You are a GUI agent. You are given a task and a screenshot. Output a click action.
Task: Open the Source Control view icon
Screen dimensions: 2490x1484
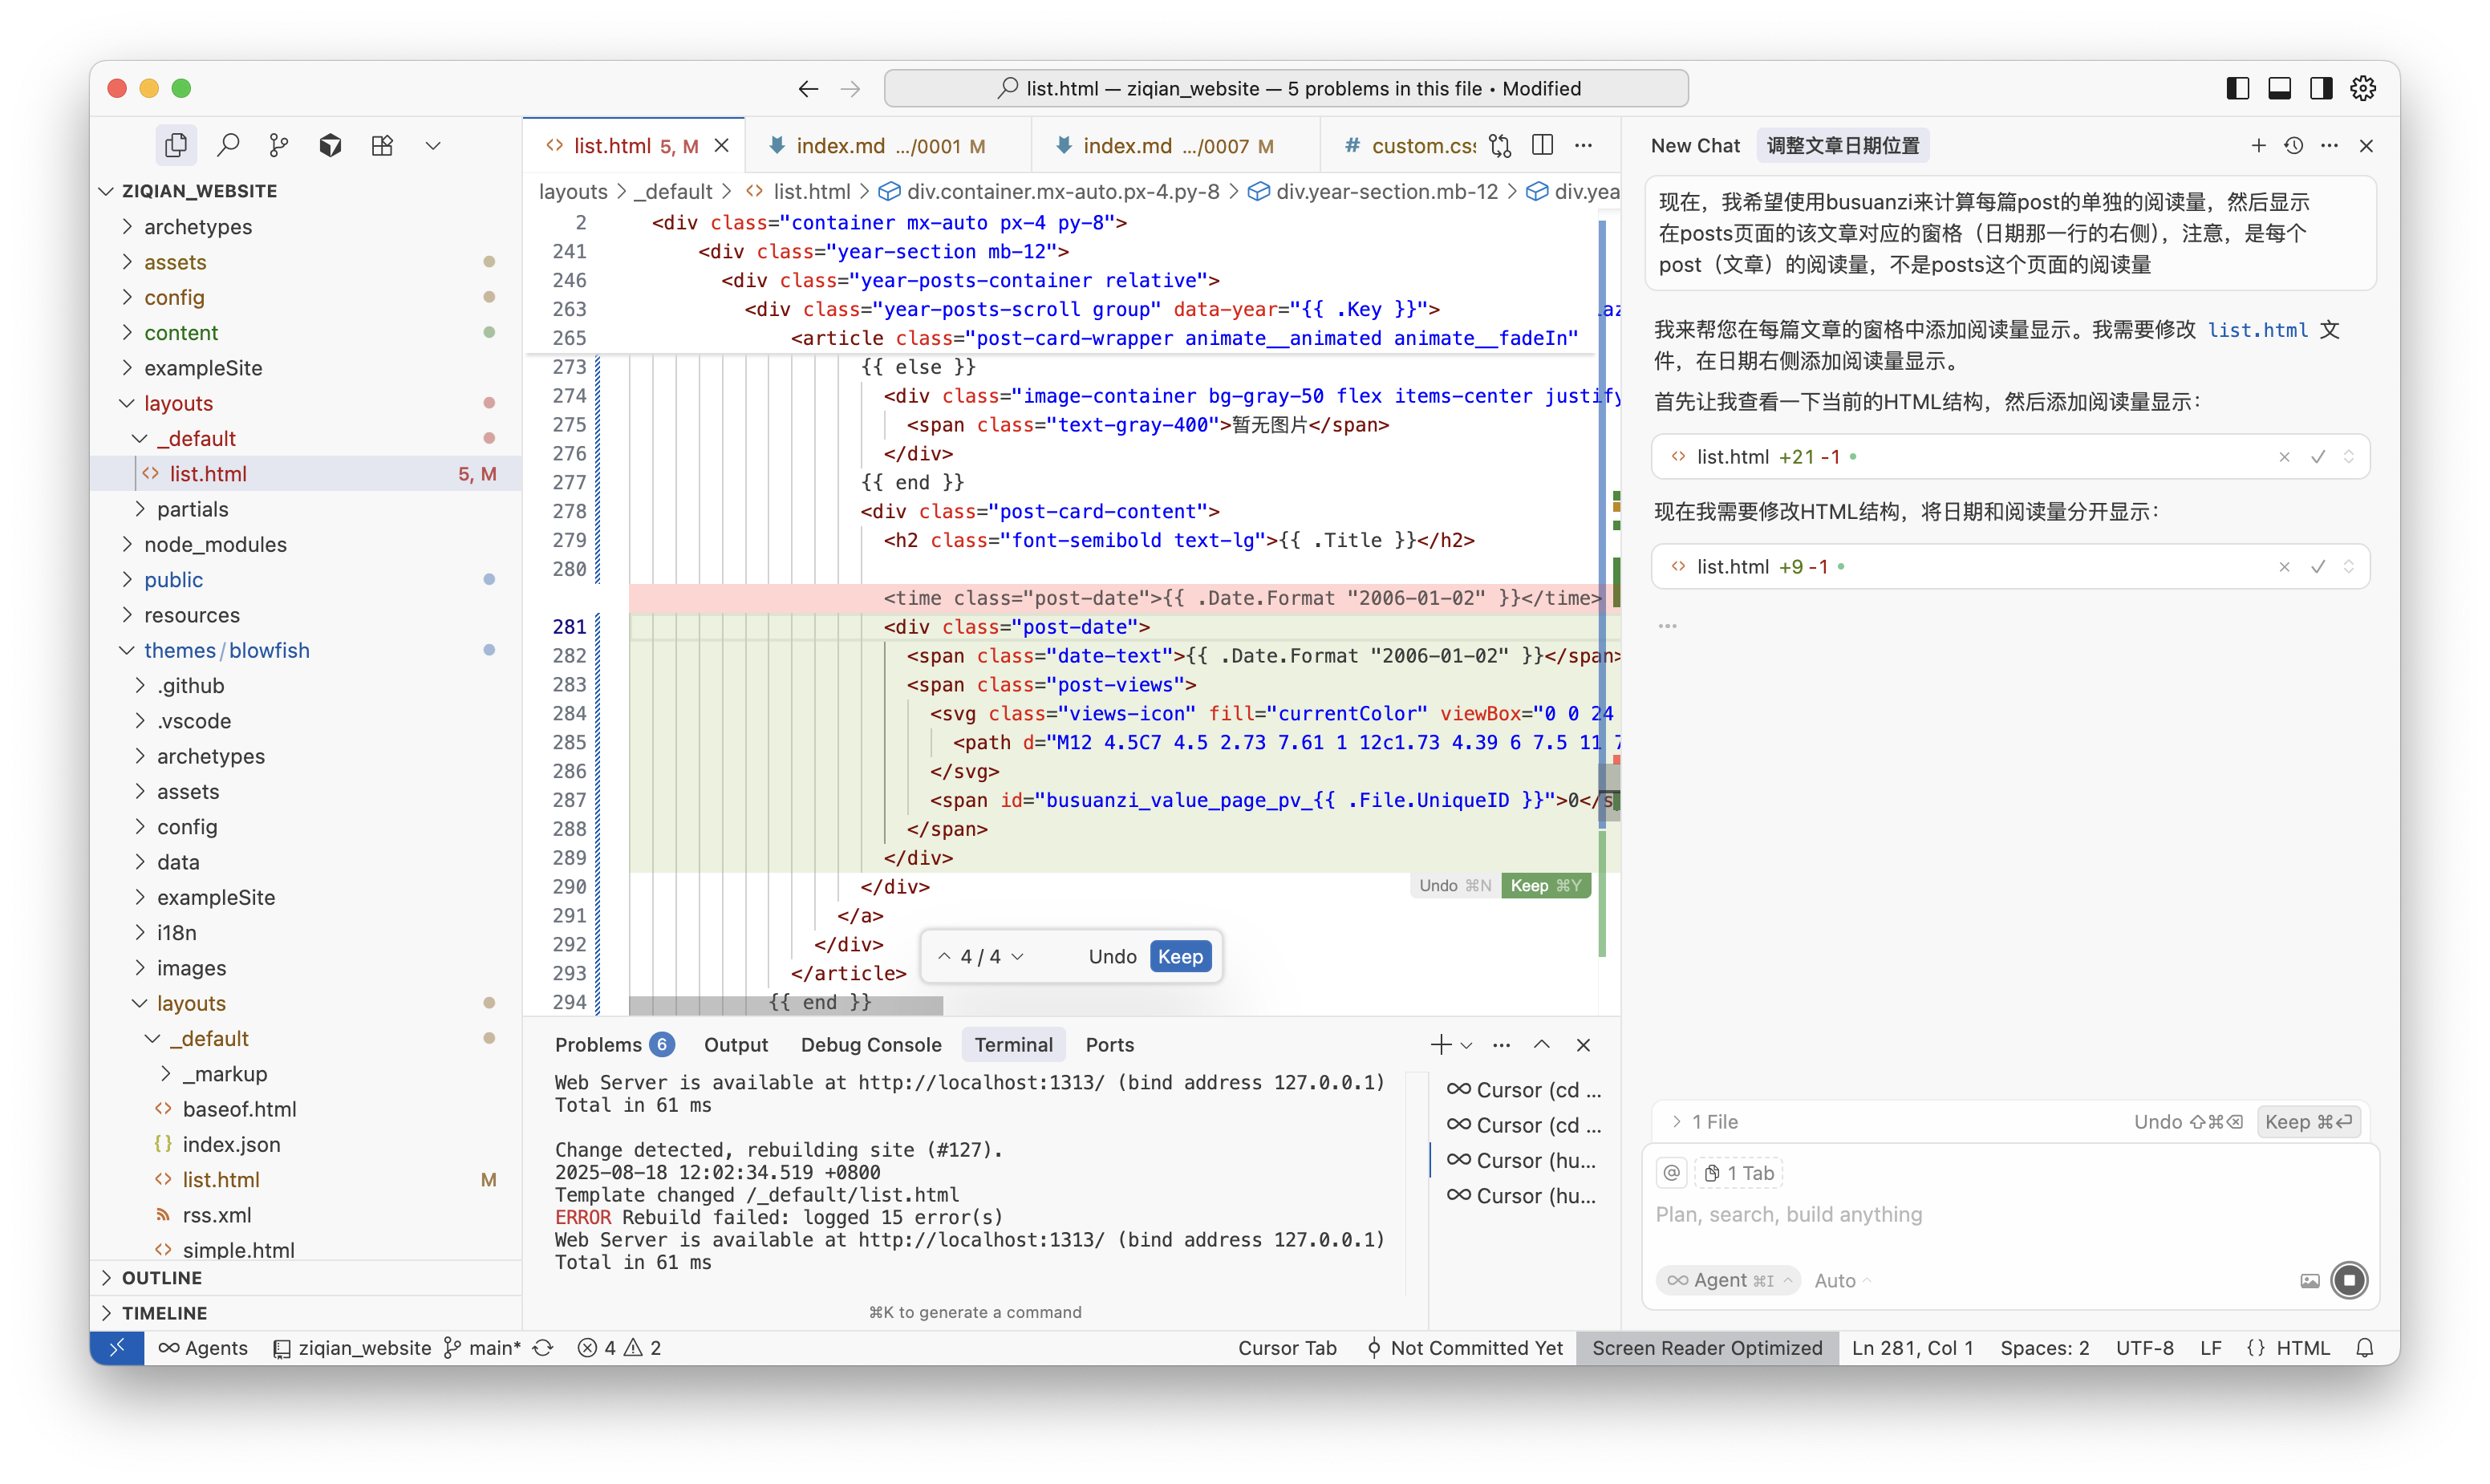(279, 146)
